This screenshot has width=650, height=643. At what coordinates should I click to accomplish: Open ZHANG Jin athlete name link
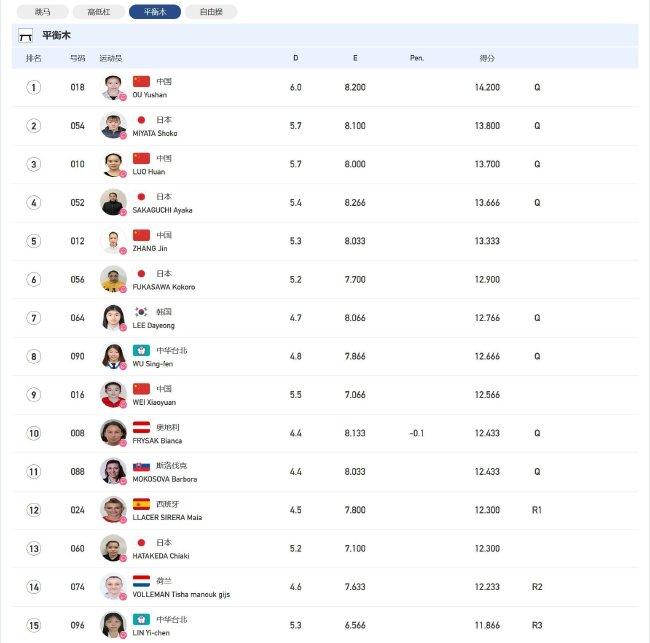click(150, 248)
